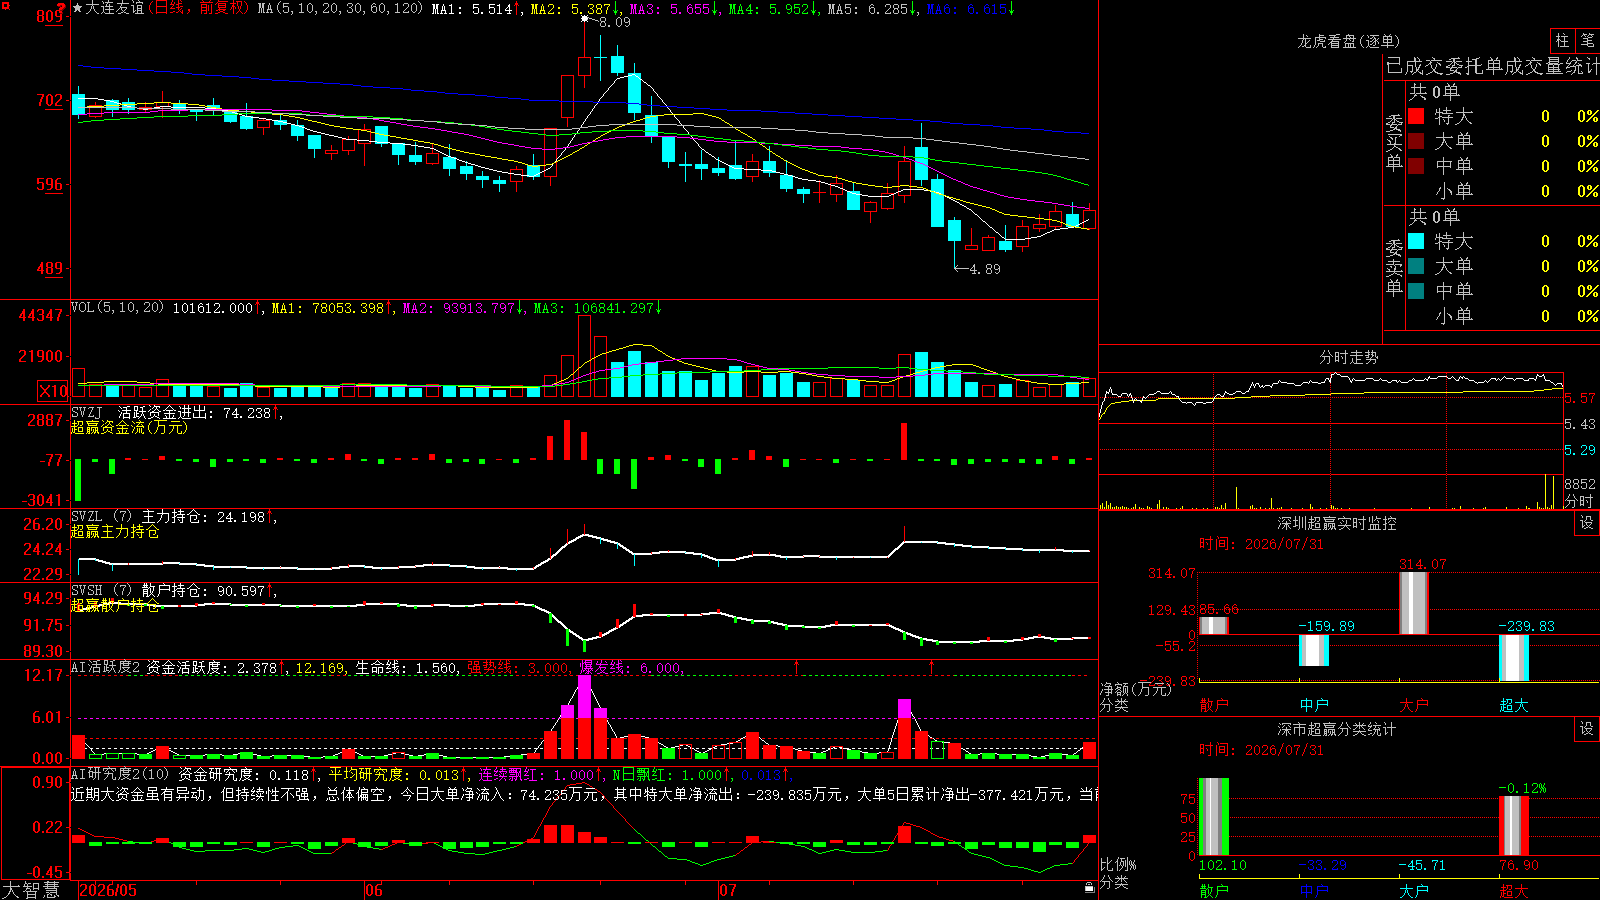Viewport: 1600px width, 900px height.
Task: Open settings 设 for 深圳超赢实时监控
Action: [1587, 523]
